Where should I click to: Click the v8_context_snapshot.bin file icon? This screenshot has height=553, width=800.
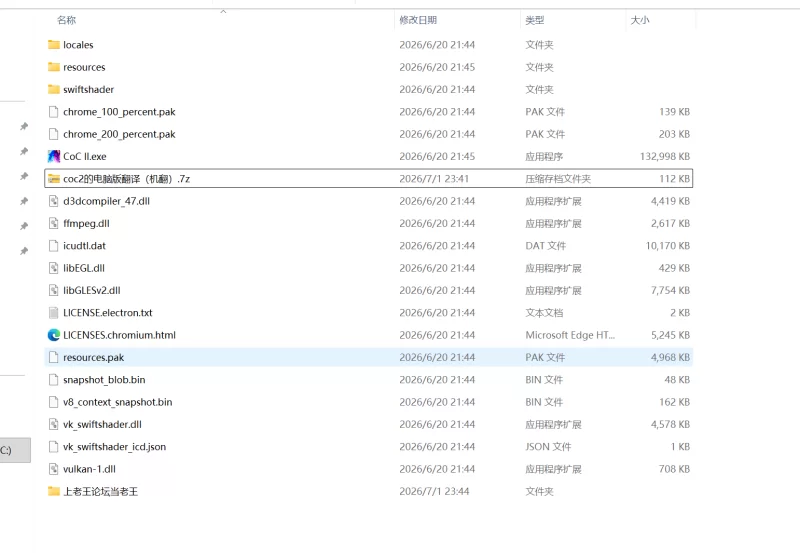(54, 403)
